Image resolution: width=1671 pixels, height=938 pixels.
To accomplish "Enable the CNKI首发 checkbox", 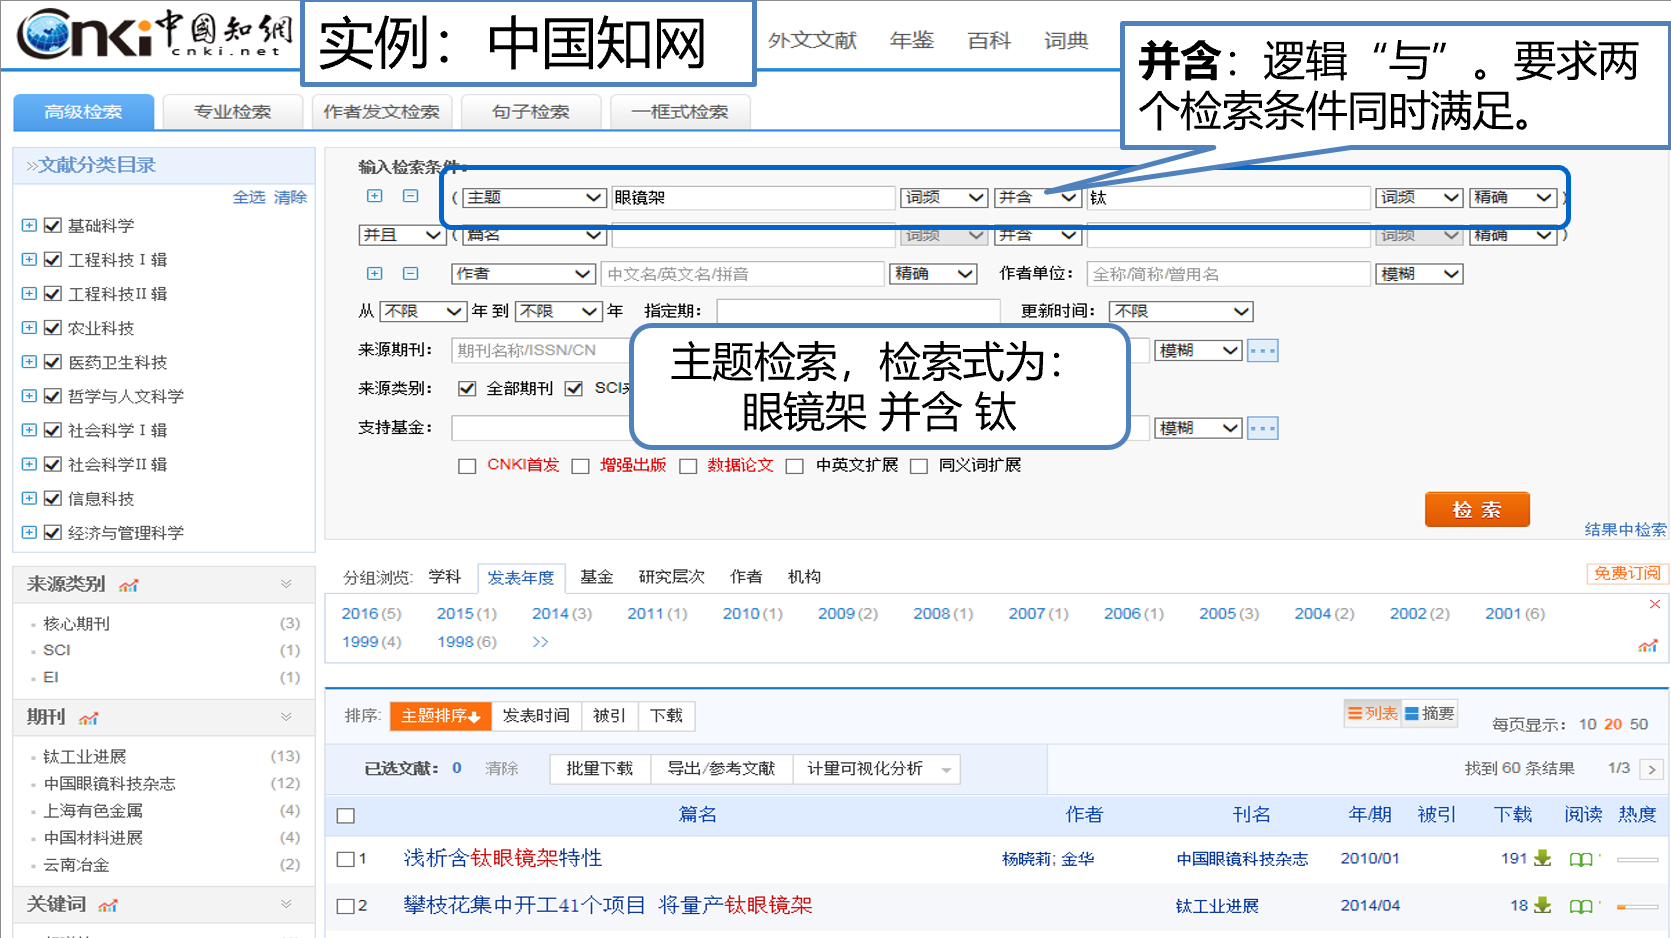I will [x=466, y=466].
